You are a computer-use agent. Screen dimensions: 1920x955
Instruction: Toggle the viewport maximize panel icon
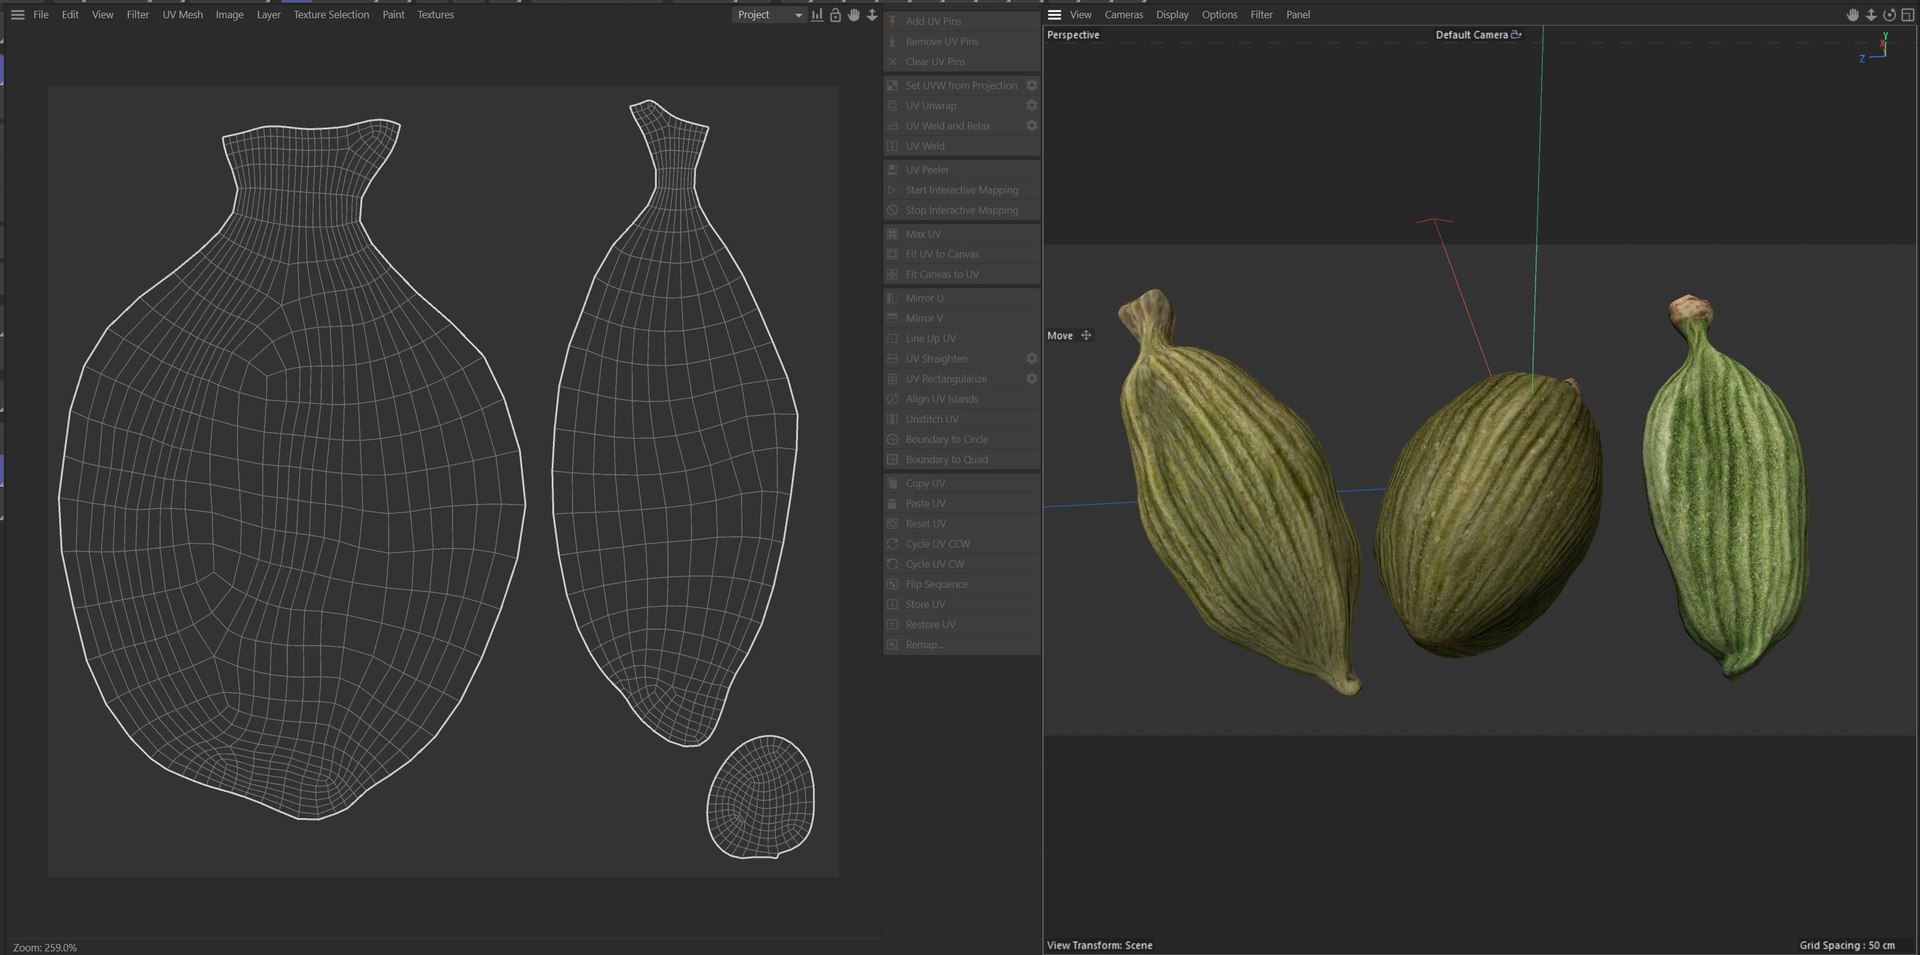[x=1907, y=15]
